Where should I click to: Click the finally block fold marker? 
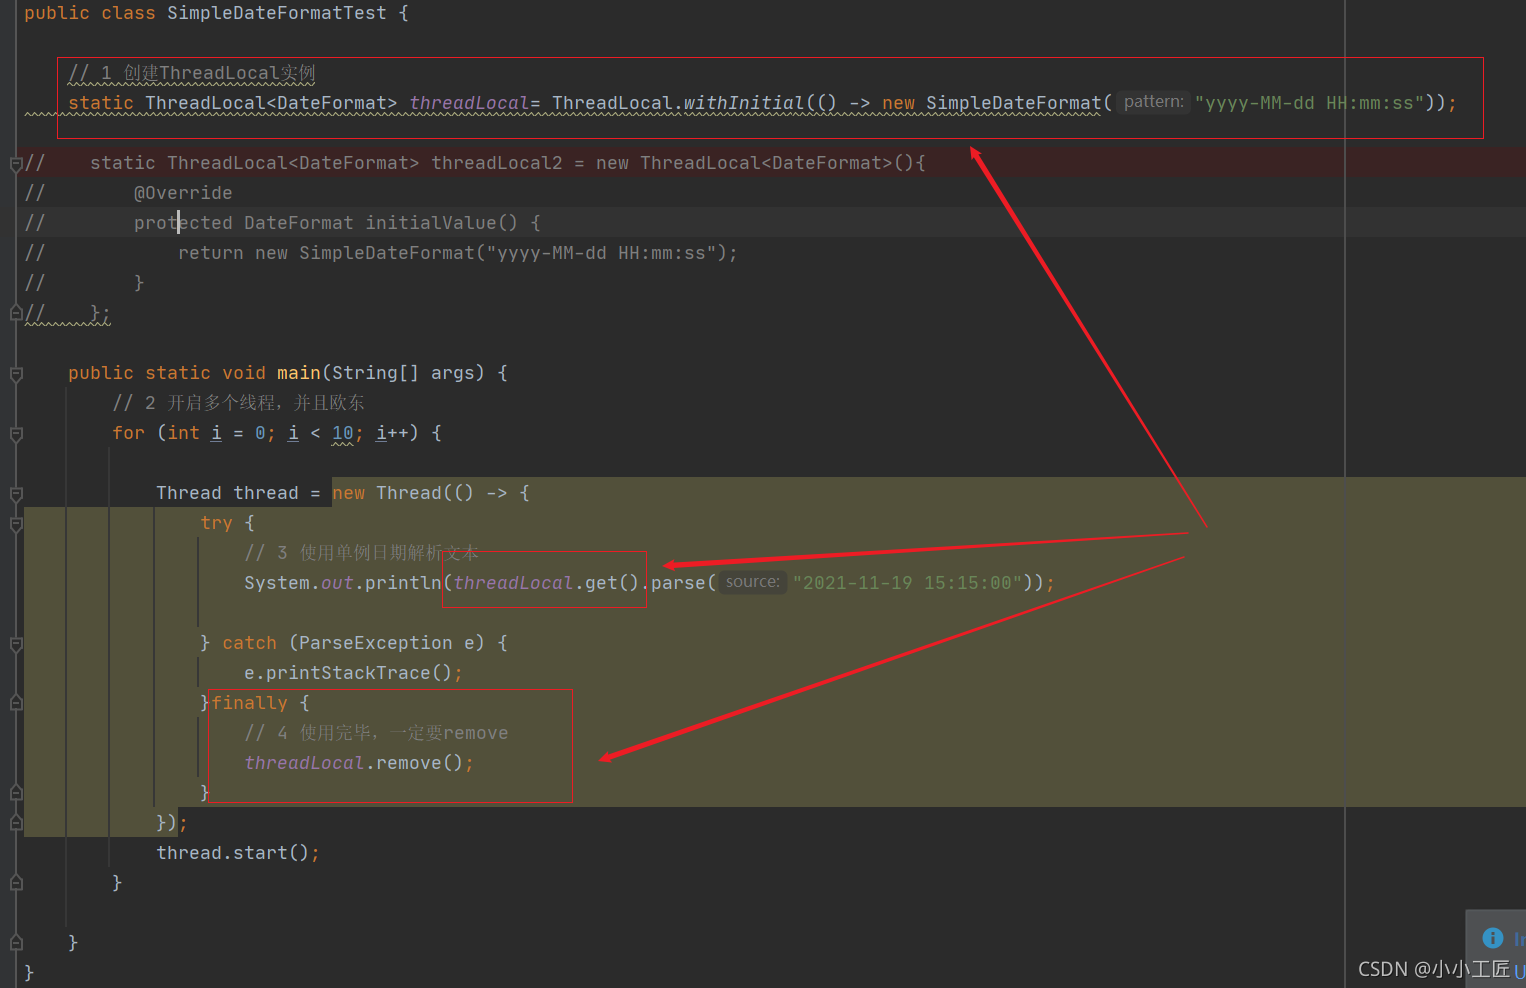pos(16,704)
